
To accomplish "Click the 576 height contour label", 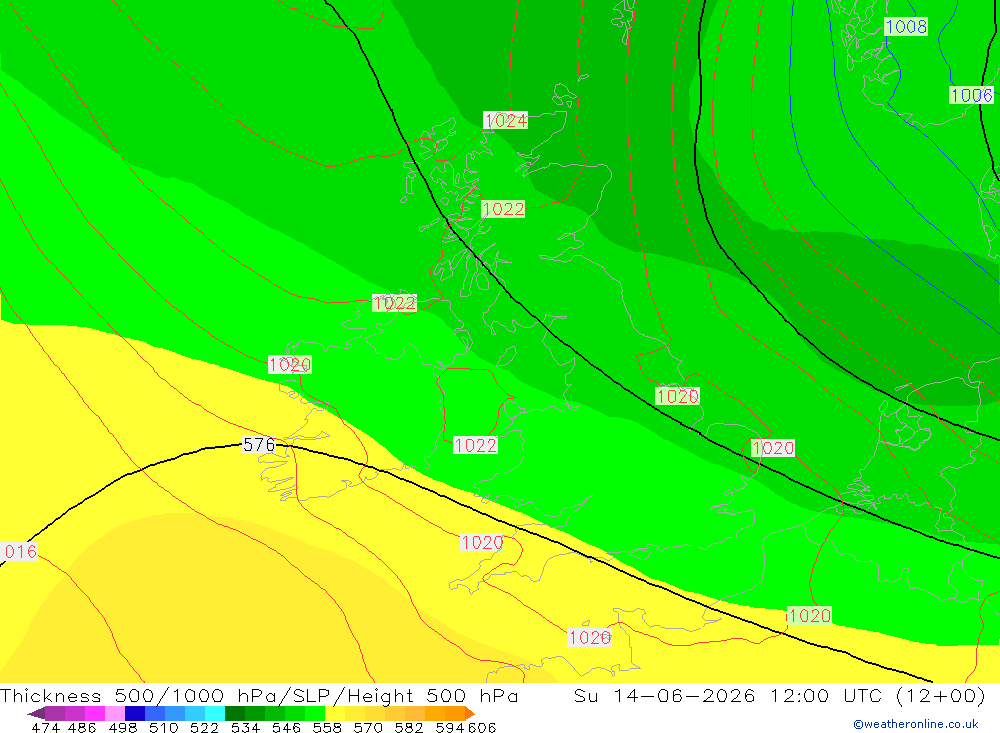I will (258, 445).
